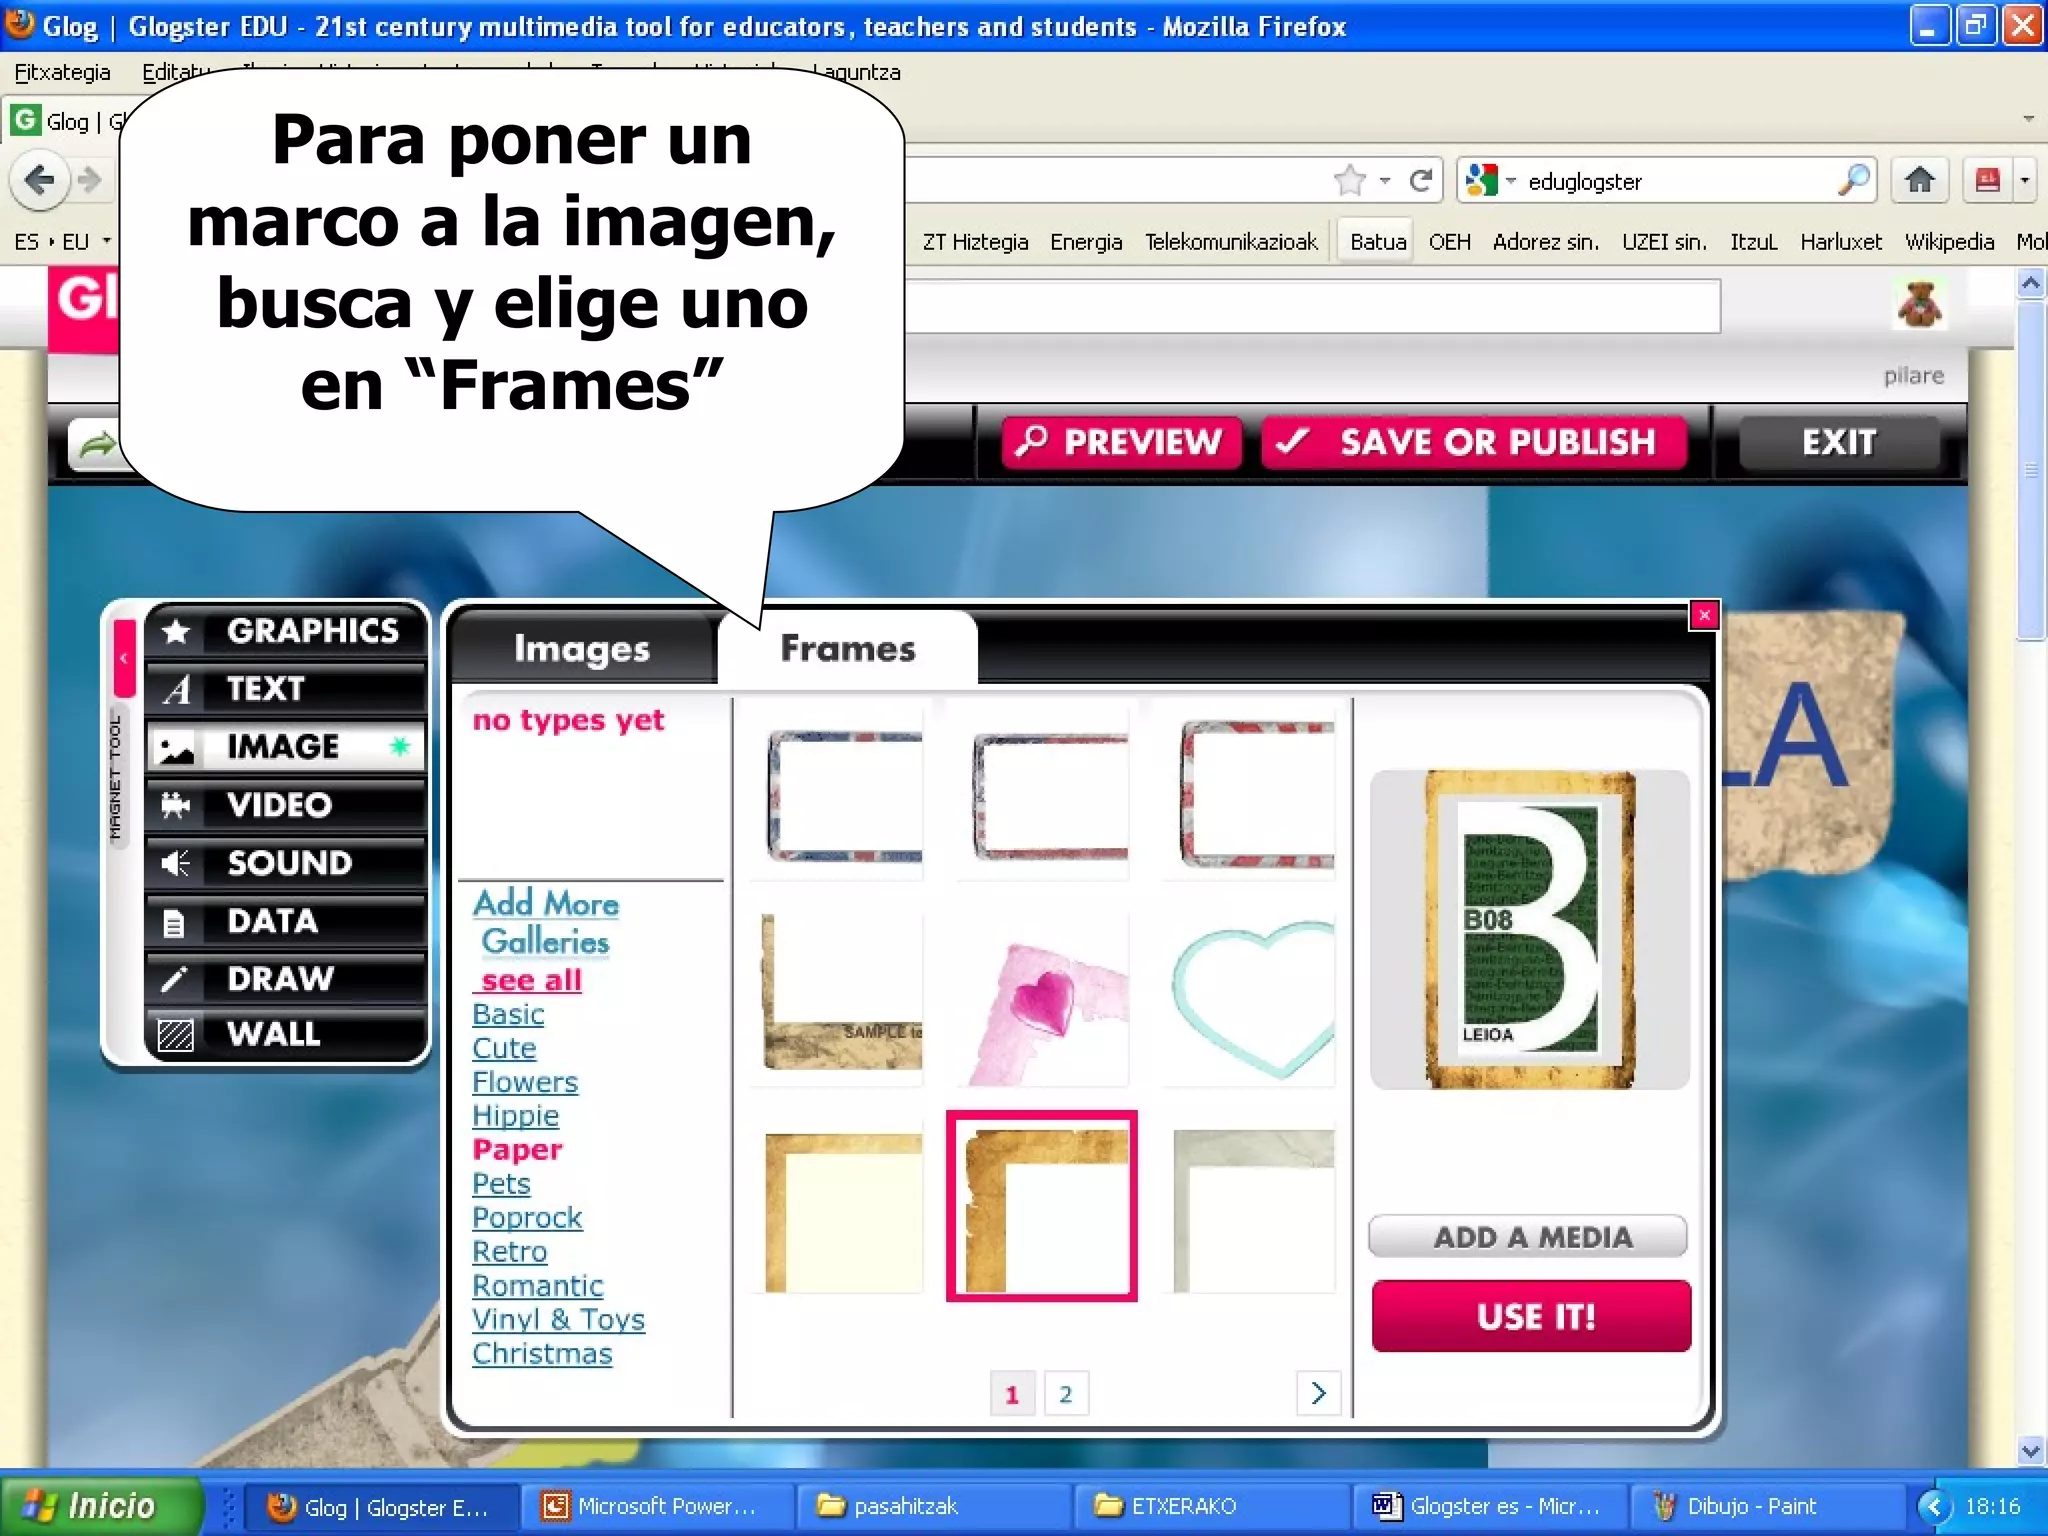Screen dimensions: 2048x1536
Task: Select the DRAW tool
Action: [x=285, y=978]
